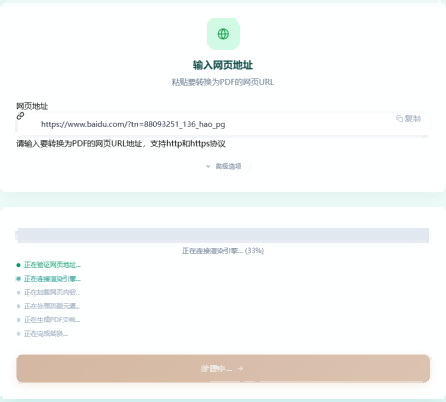Click the green globe icon above the heading

[223, 34]
